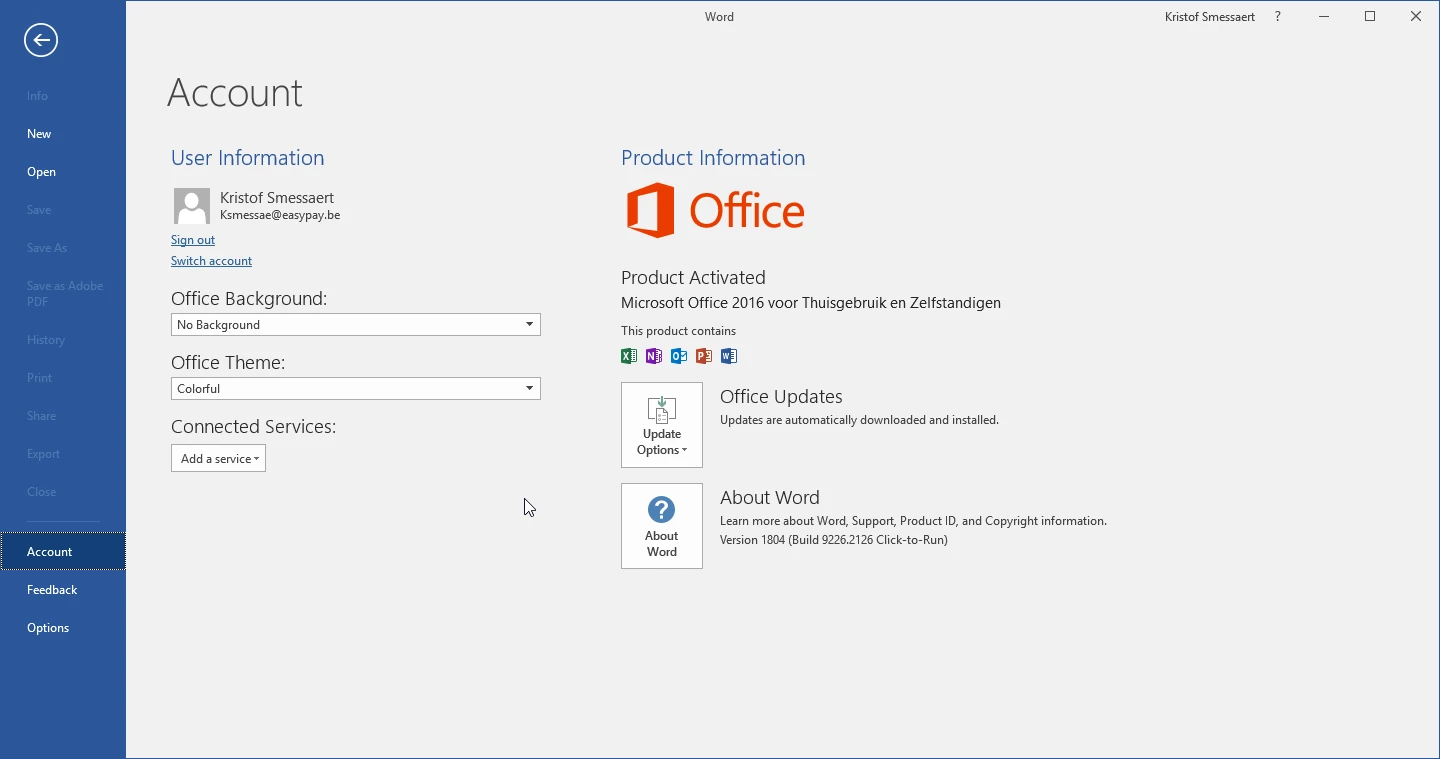Viewport: 1440px width, 759px height.
Task: Minimize the Word window
Action: [1324, 17]
